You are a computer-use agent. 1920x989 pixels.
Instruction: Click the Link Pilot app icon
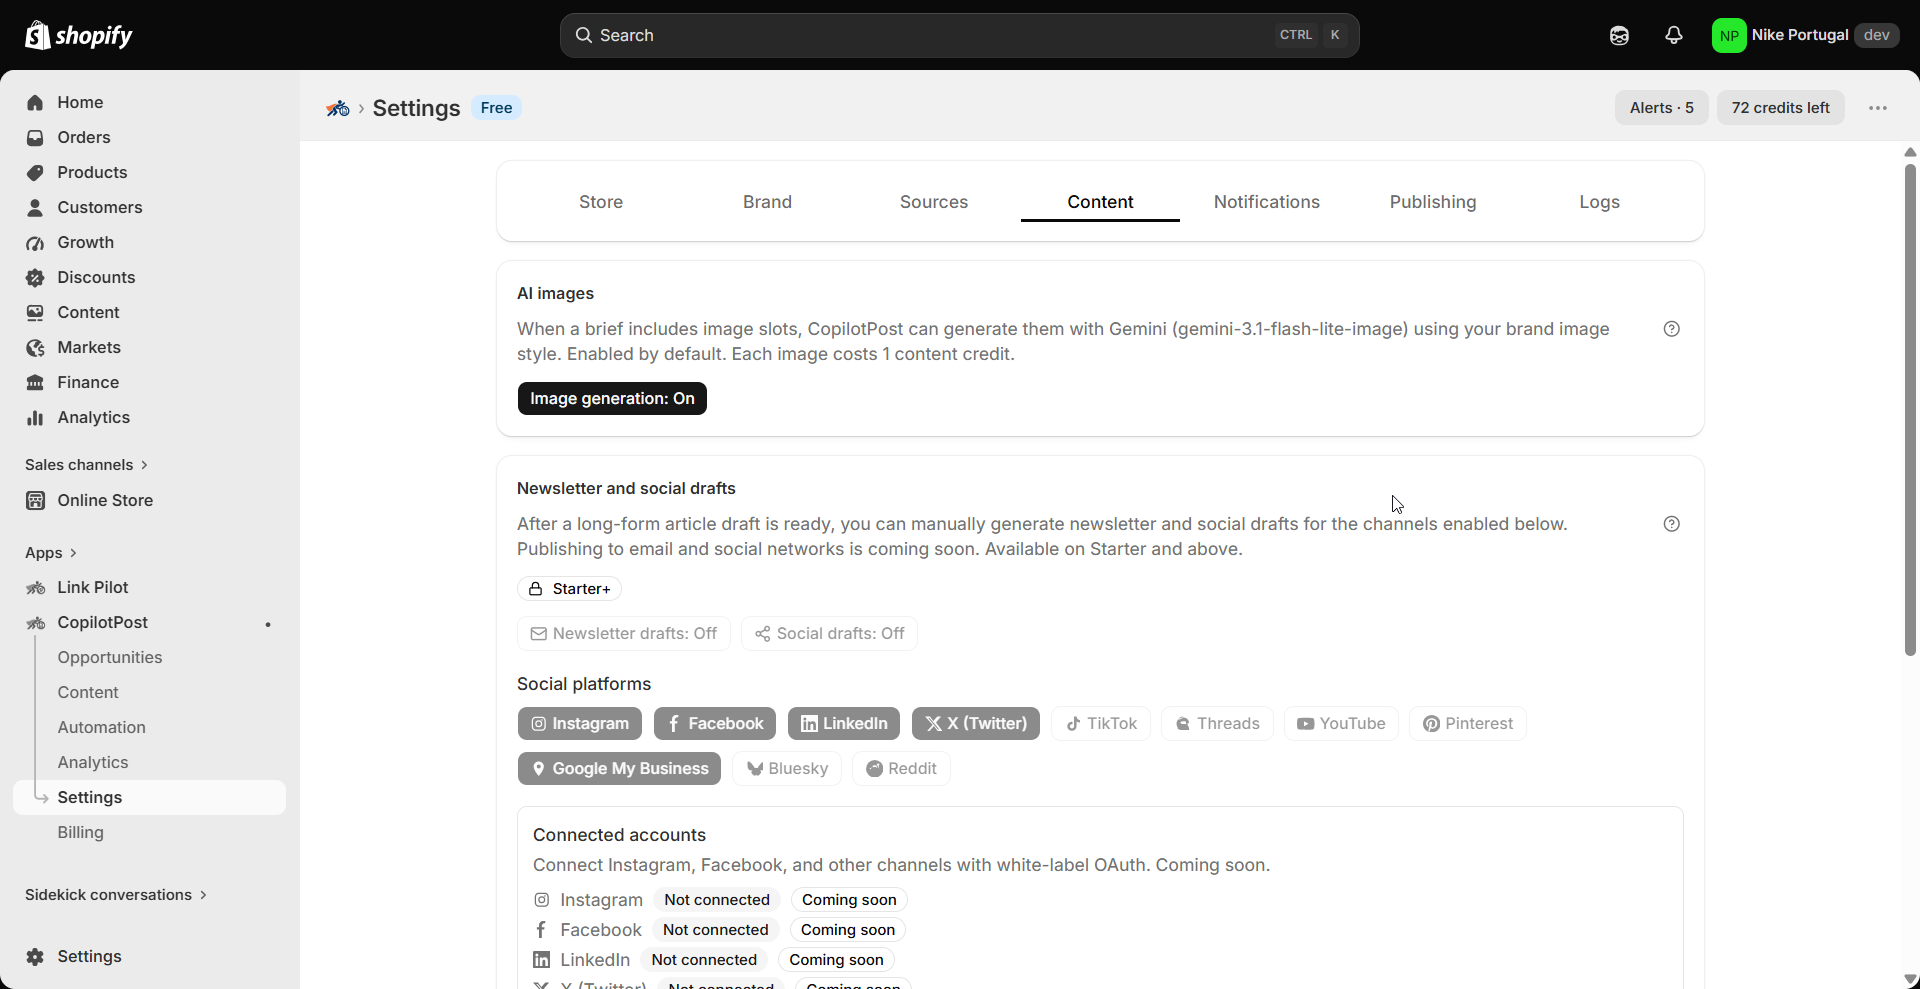pos(35,587)
